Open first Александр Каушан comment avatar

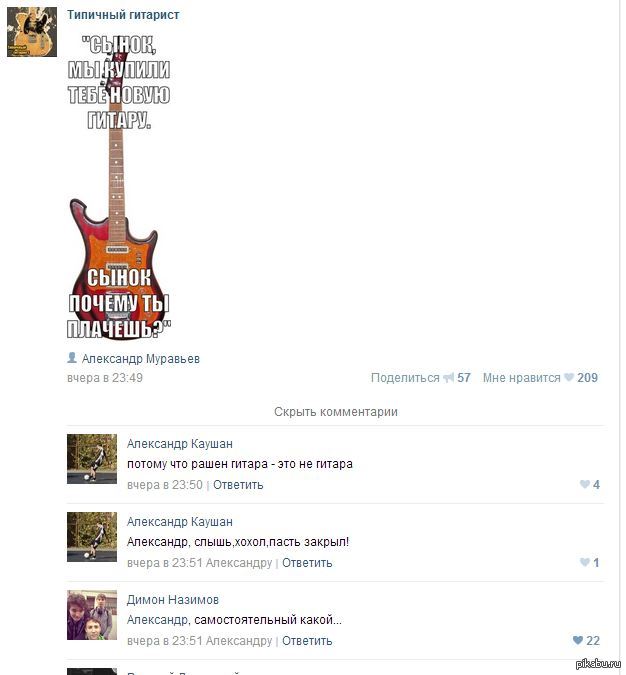92,459
